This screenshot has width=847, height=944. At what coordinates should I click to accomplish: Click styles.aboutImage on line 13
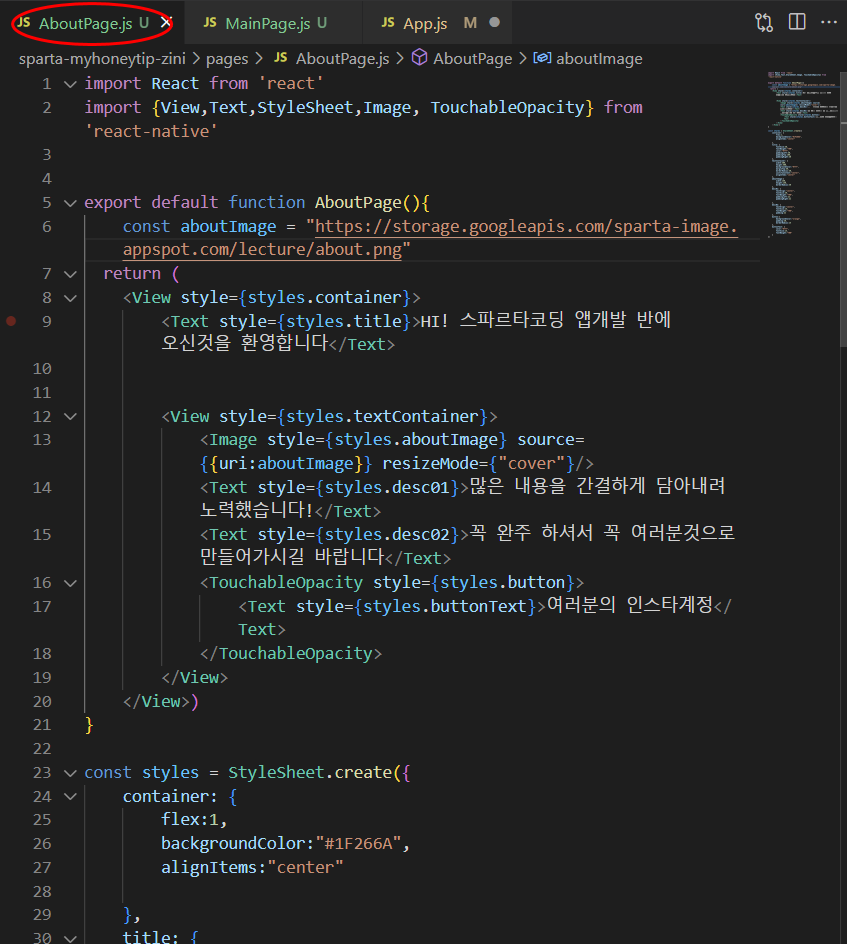416,439
